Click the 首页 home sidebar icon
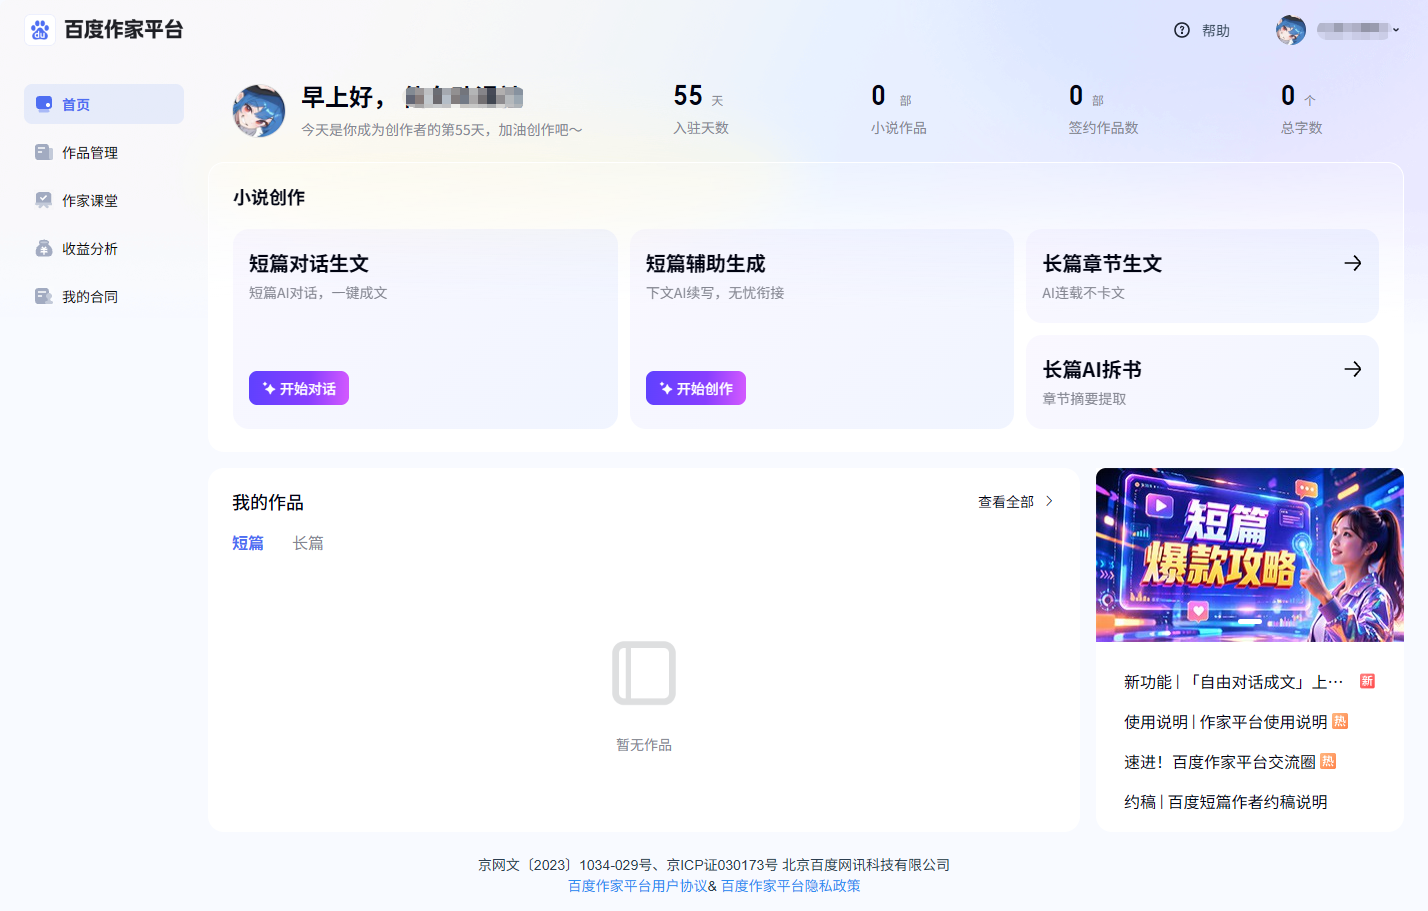1428x911 pixels. [x=44, y=104]
